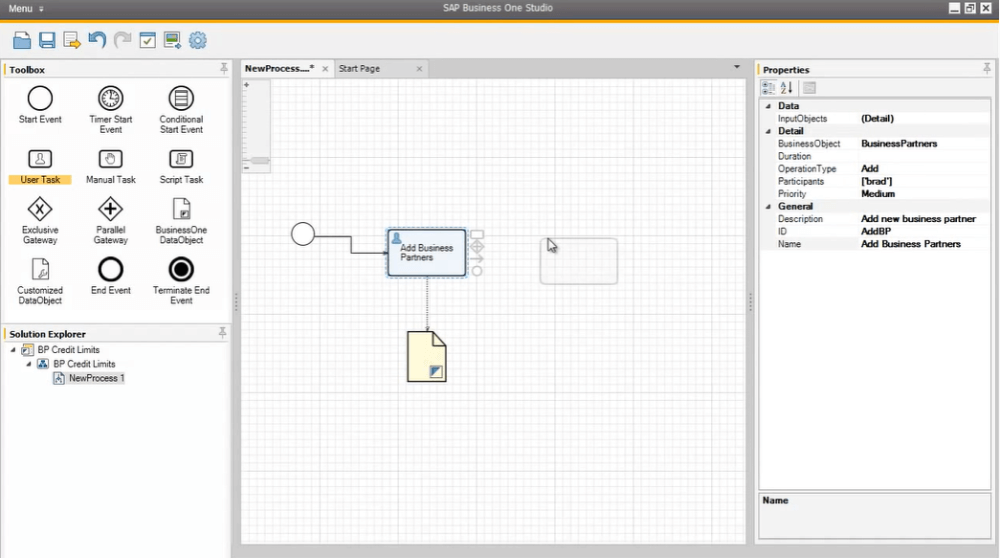The height and width of the screenshot is (558, 1000).
Task: Click the Undo toolbar icon
Action: 97,40
